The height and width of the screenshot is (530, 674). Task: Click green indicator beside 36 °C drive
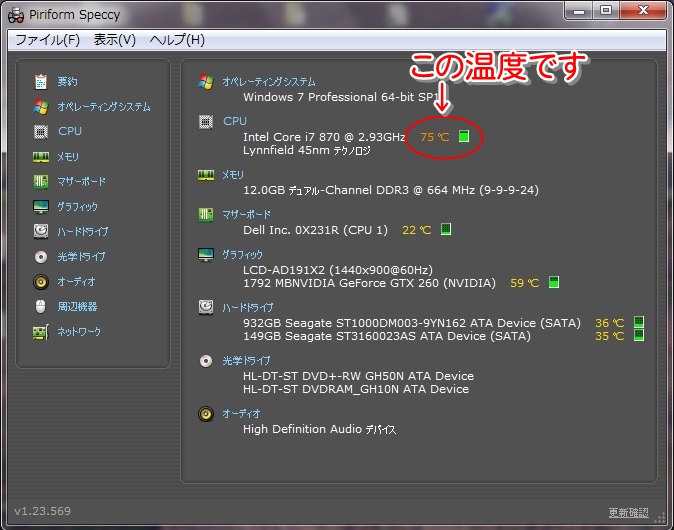tap(639, 322)
